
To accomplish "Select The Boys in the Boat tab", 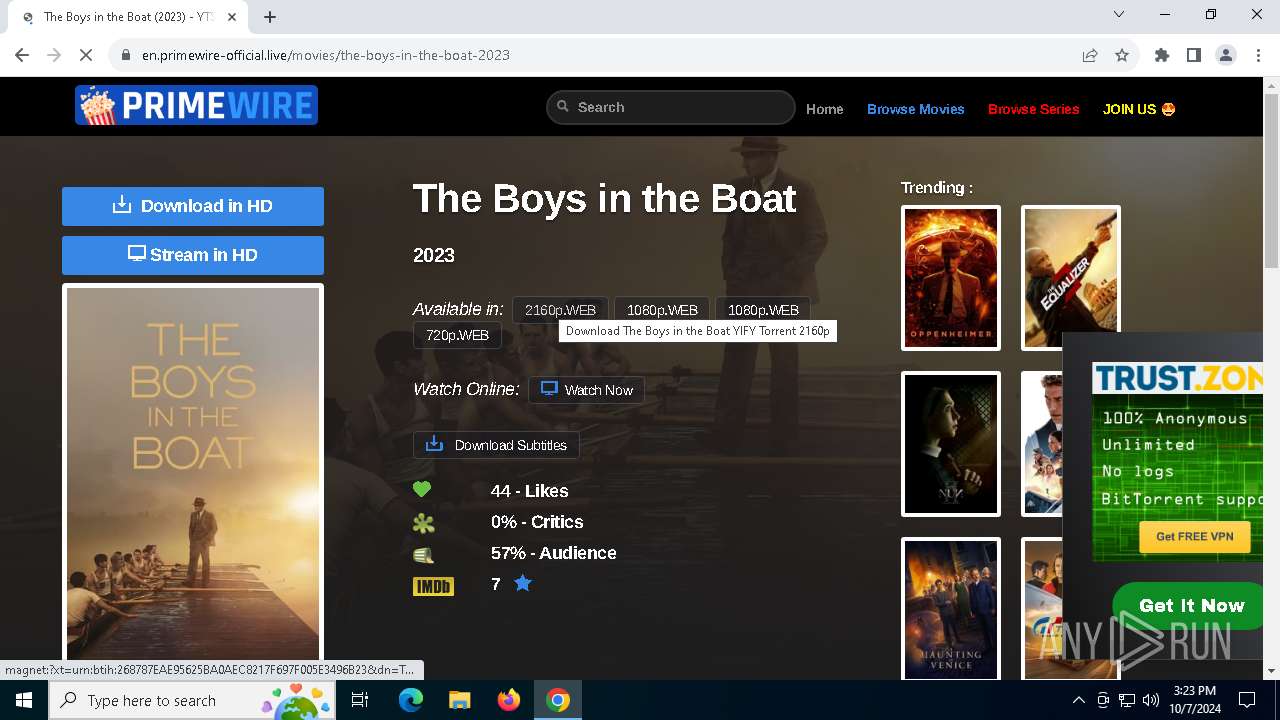I will tap(128, 17).
